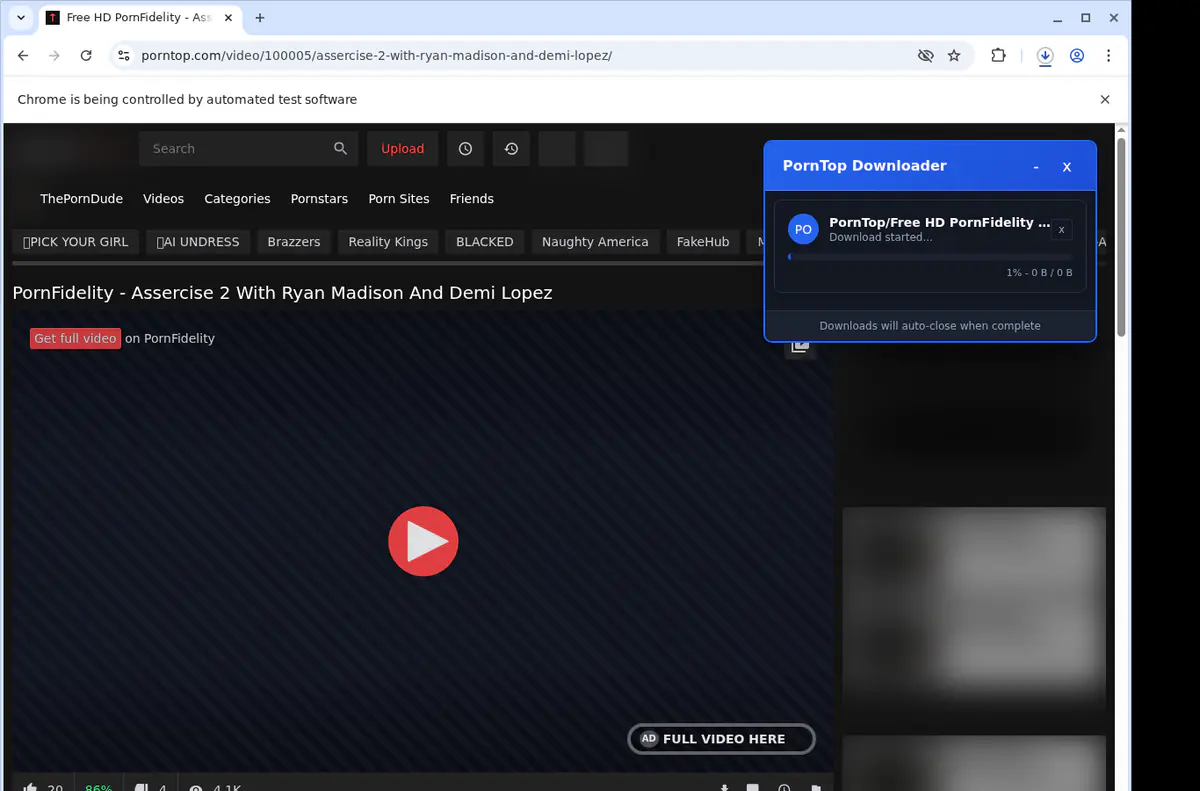Open the Porn Sites nav item
The width and height of the screenshot is (1200, 791).
coord(399,199)
